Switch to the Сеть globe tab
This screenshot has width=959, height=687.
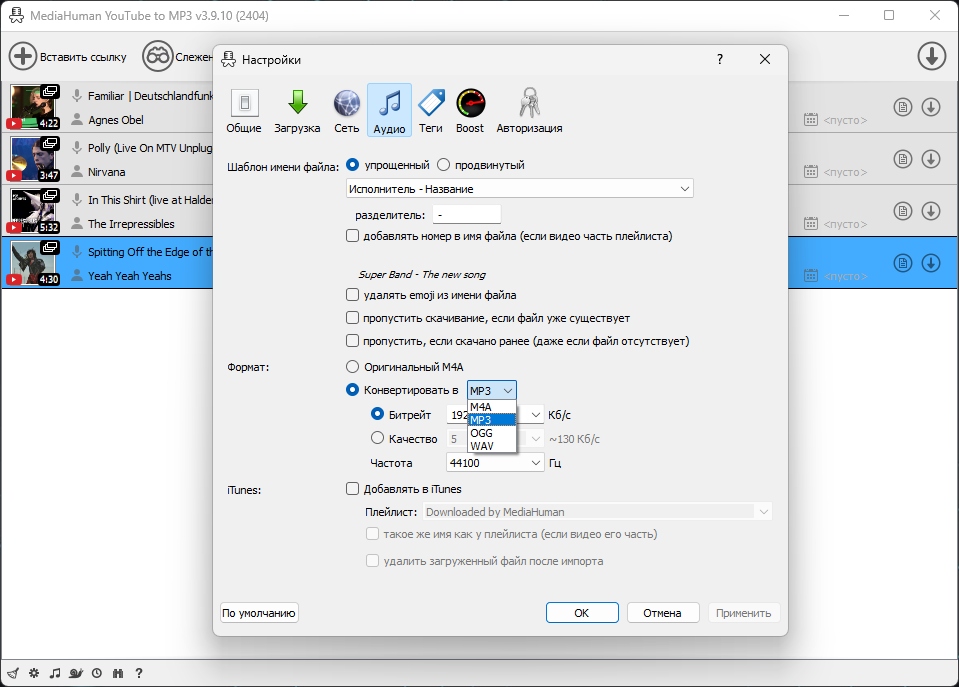346,110
